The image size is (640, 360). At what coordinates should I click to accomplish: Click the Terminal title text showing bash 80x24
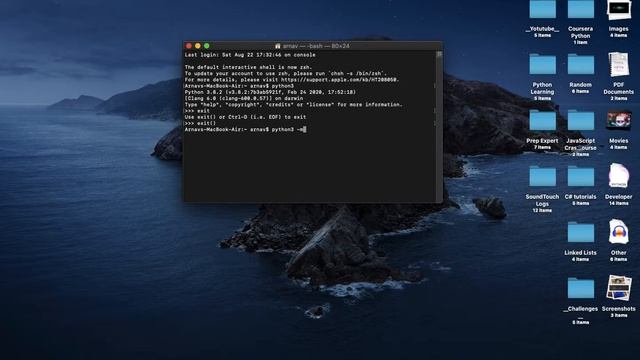316,46
